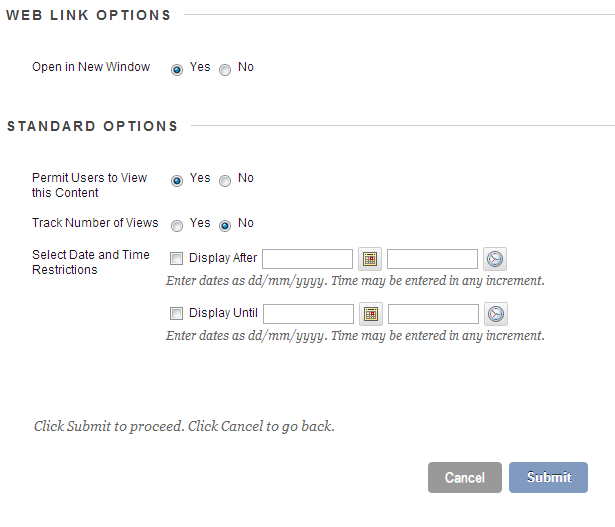Screen dimensions: 615x527
Task: Enable Yes for Track Number of Views
Action: pyautogui.click(x=177, y=225)
